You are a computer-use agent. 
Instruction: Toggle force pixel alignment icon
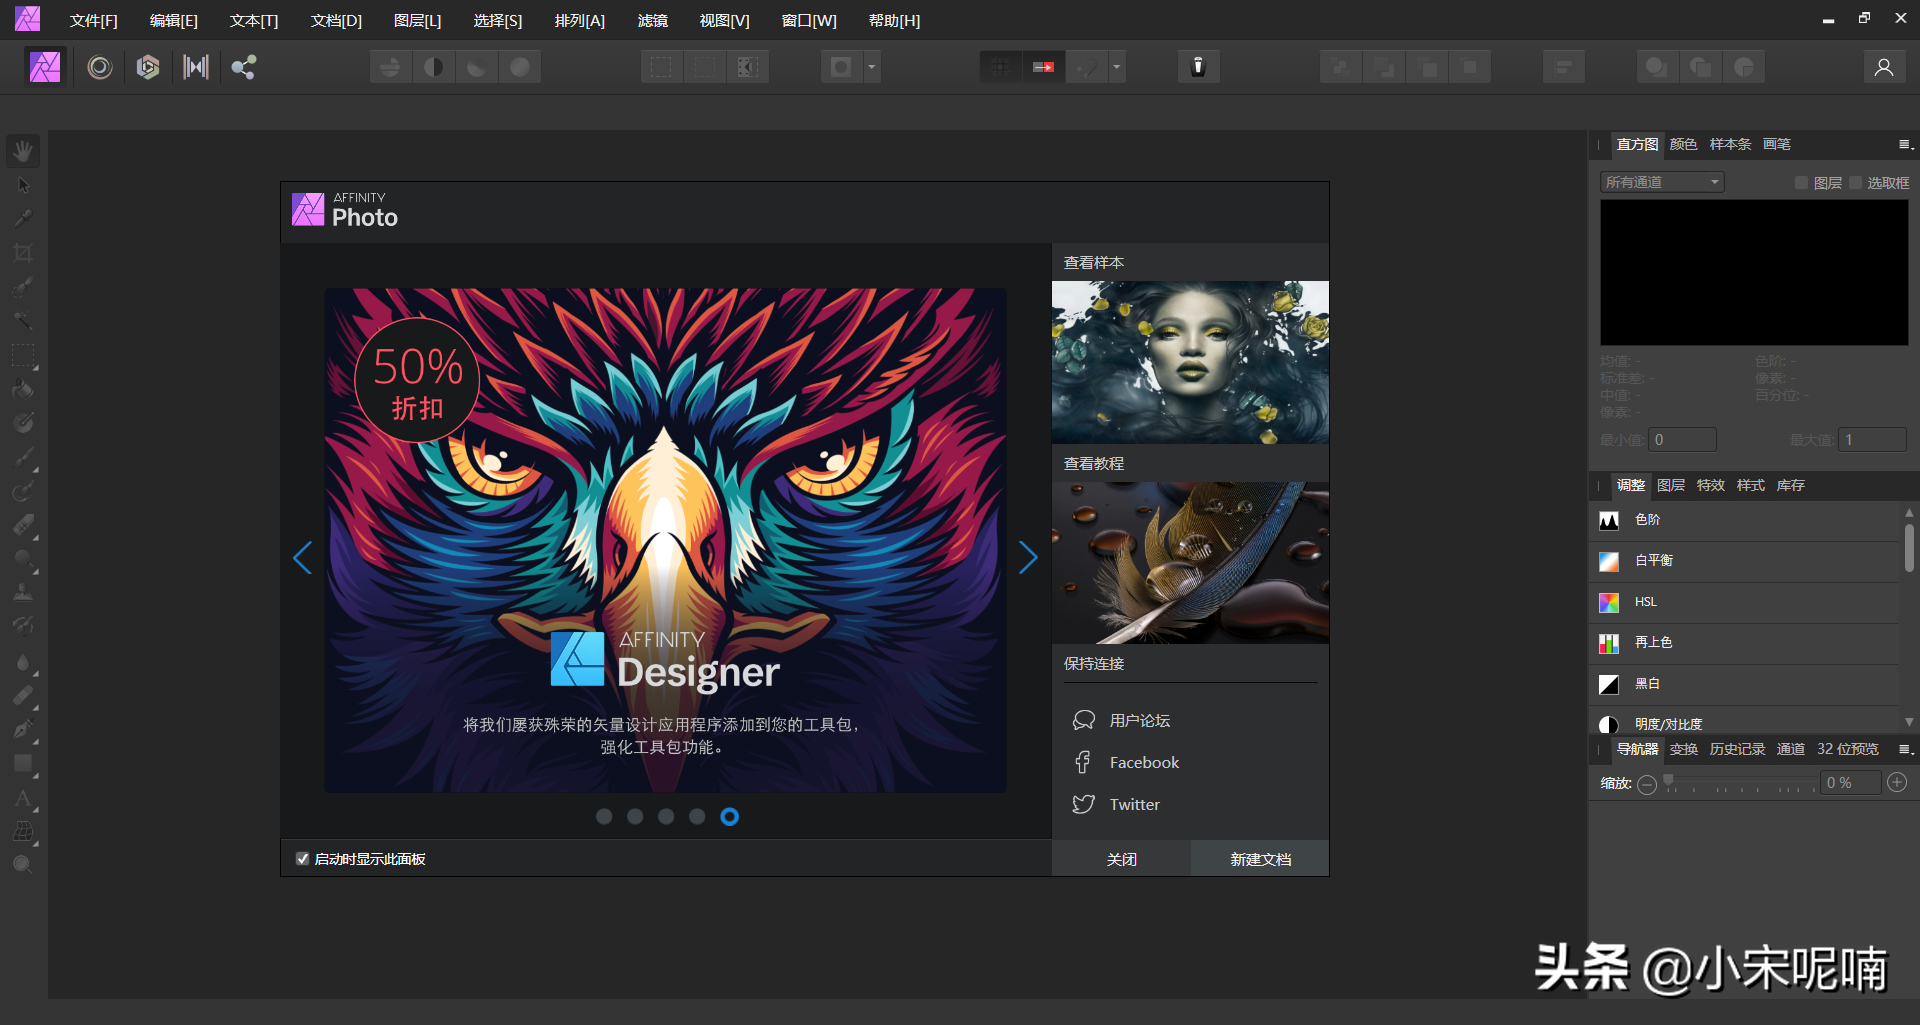(x=1001, y=67)
